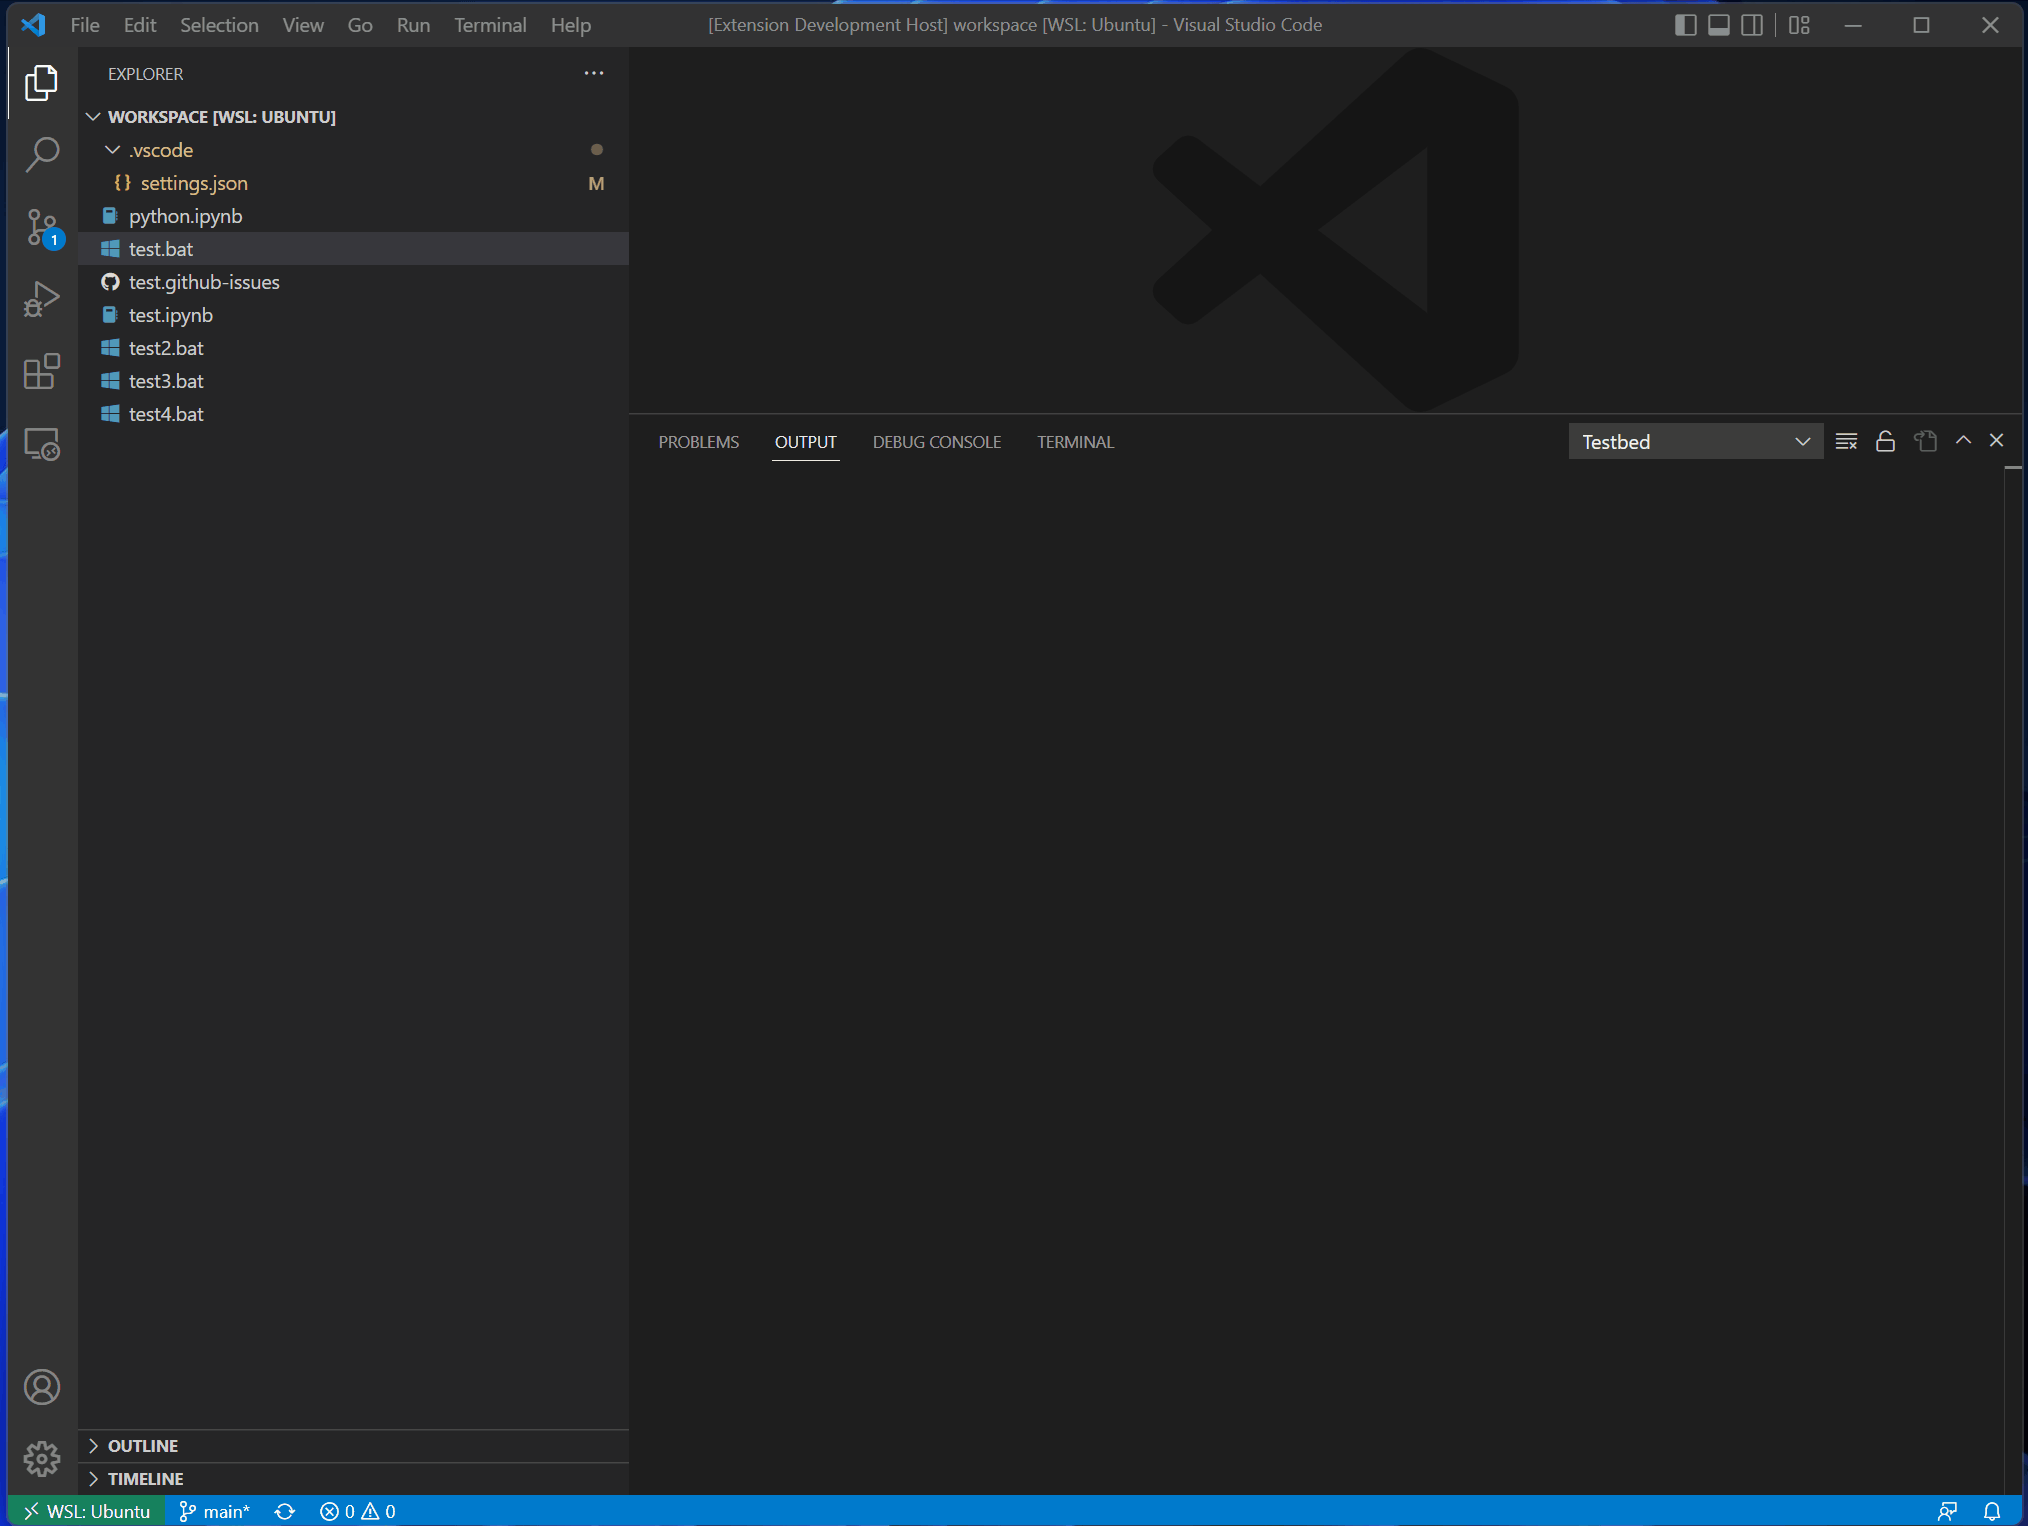
Task: Open the Manage settings gear
Action: point(41,1459)
